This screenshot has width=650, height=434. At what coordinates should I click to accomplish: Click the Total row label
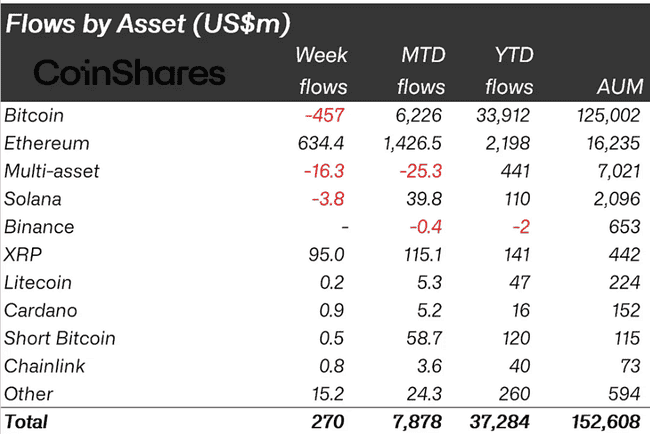(x=26, y=422)
